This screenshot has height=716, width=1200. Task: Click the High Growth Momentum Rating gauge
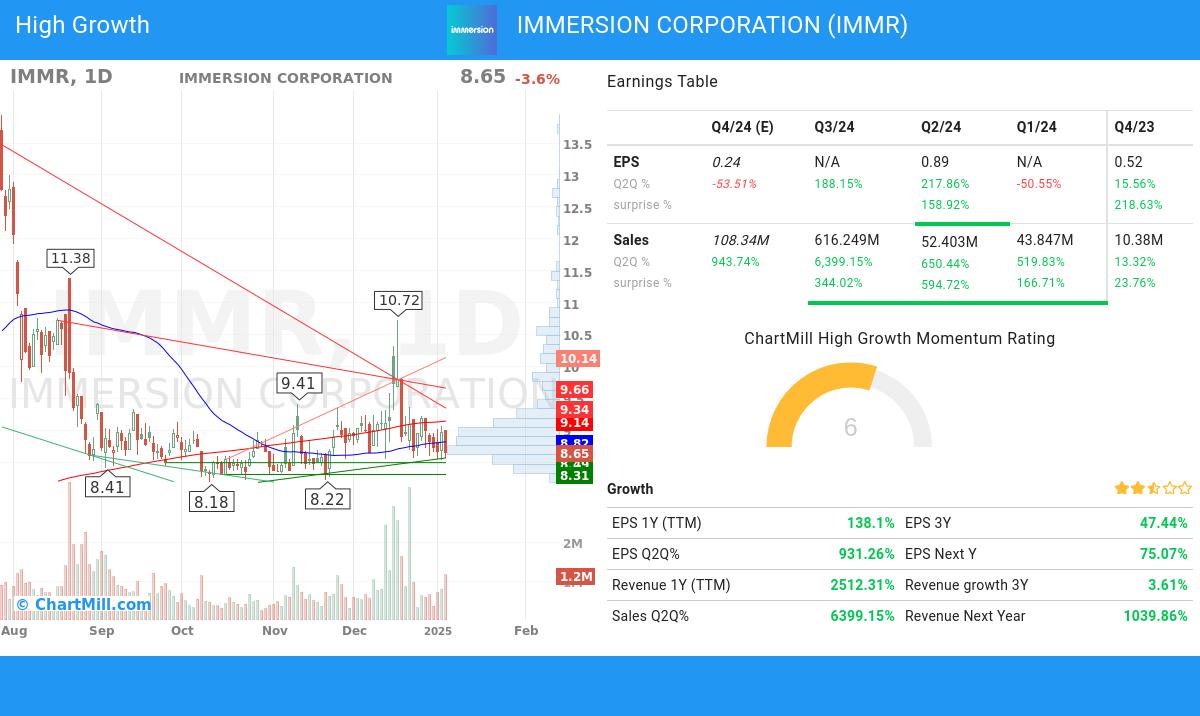tap(849, 408)
